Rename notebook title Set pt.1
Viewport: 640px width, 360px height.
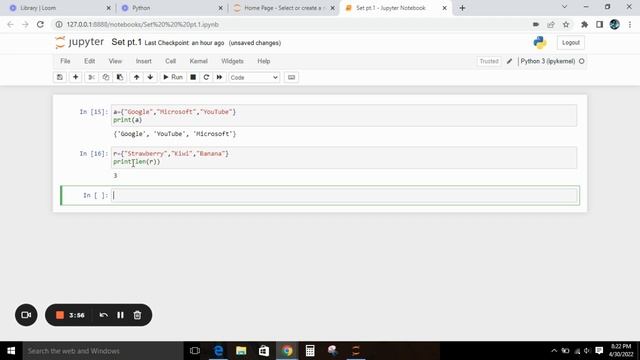point(126,42)
